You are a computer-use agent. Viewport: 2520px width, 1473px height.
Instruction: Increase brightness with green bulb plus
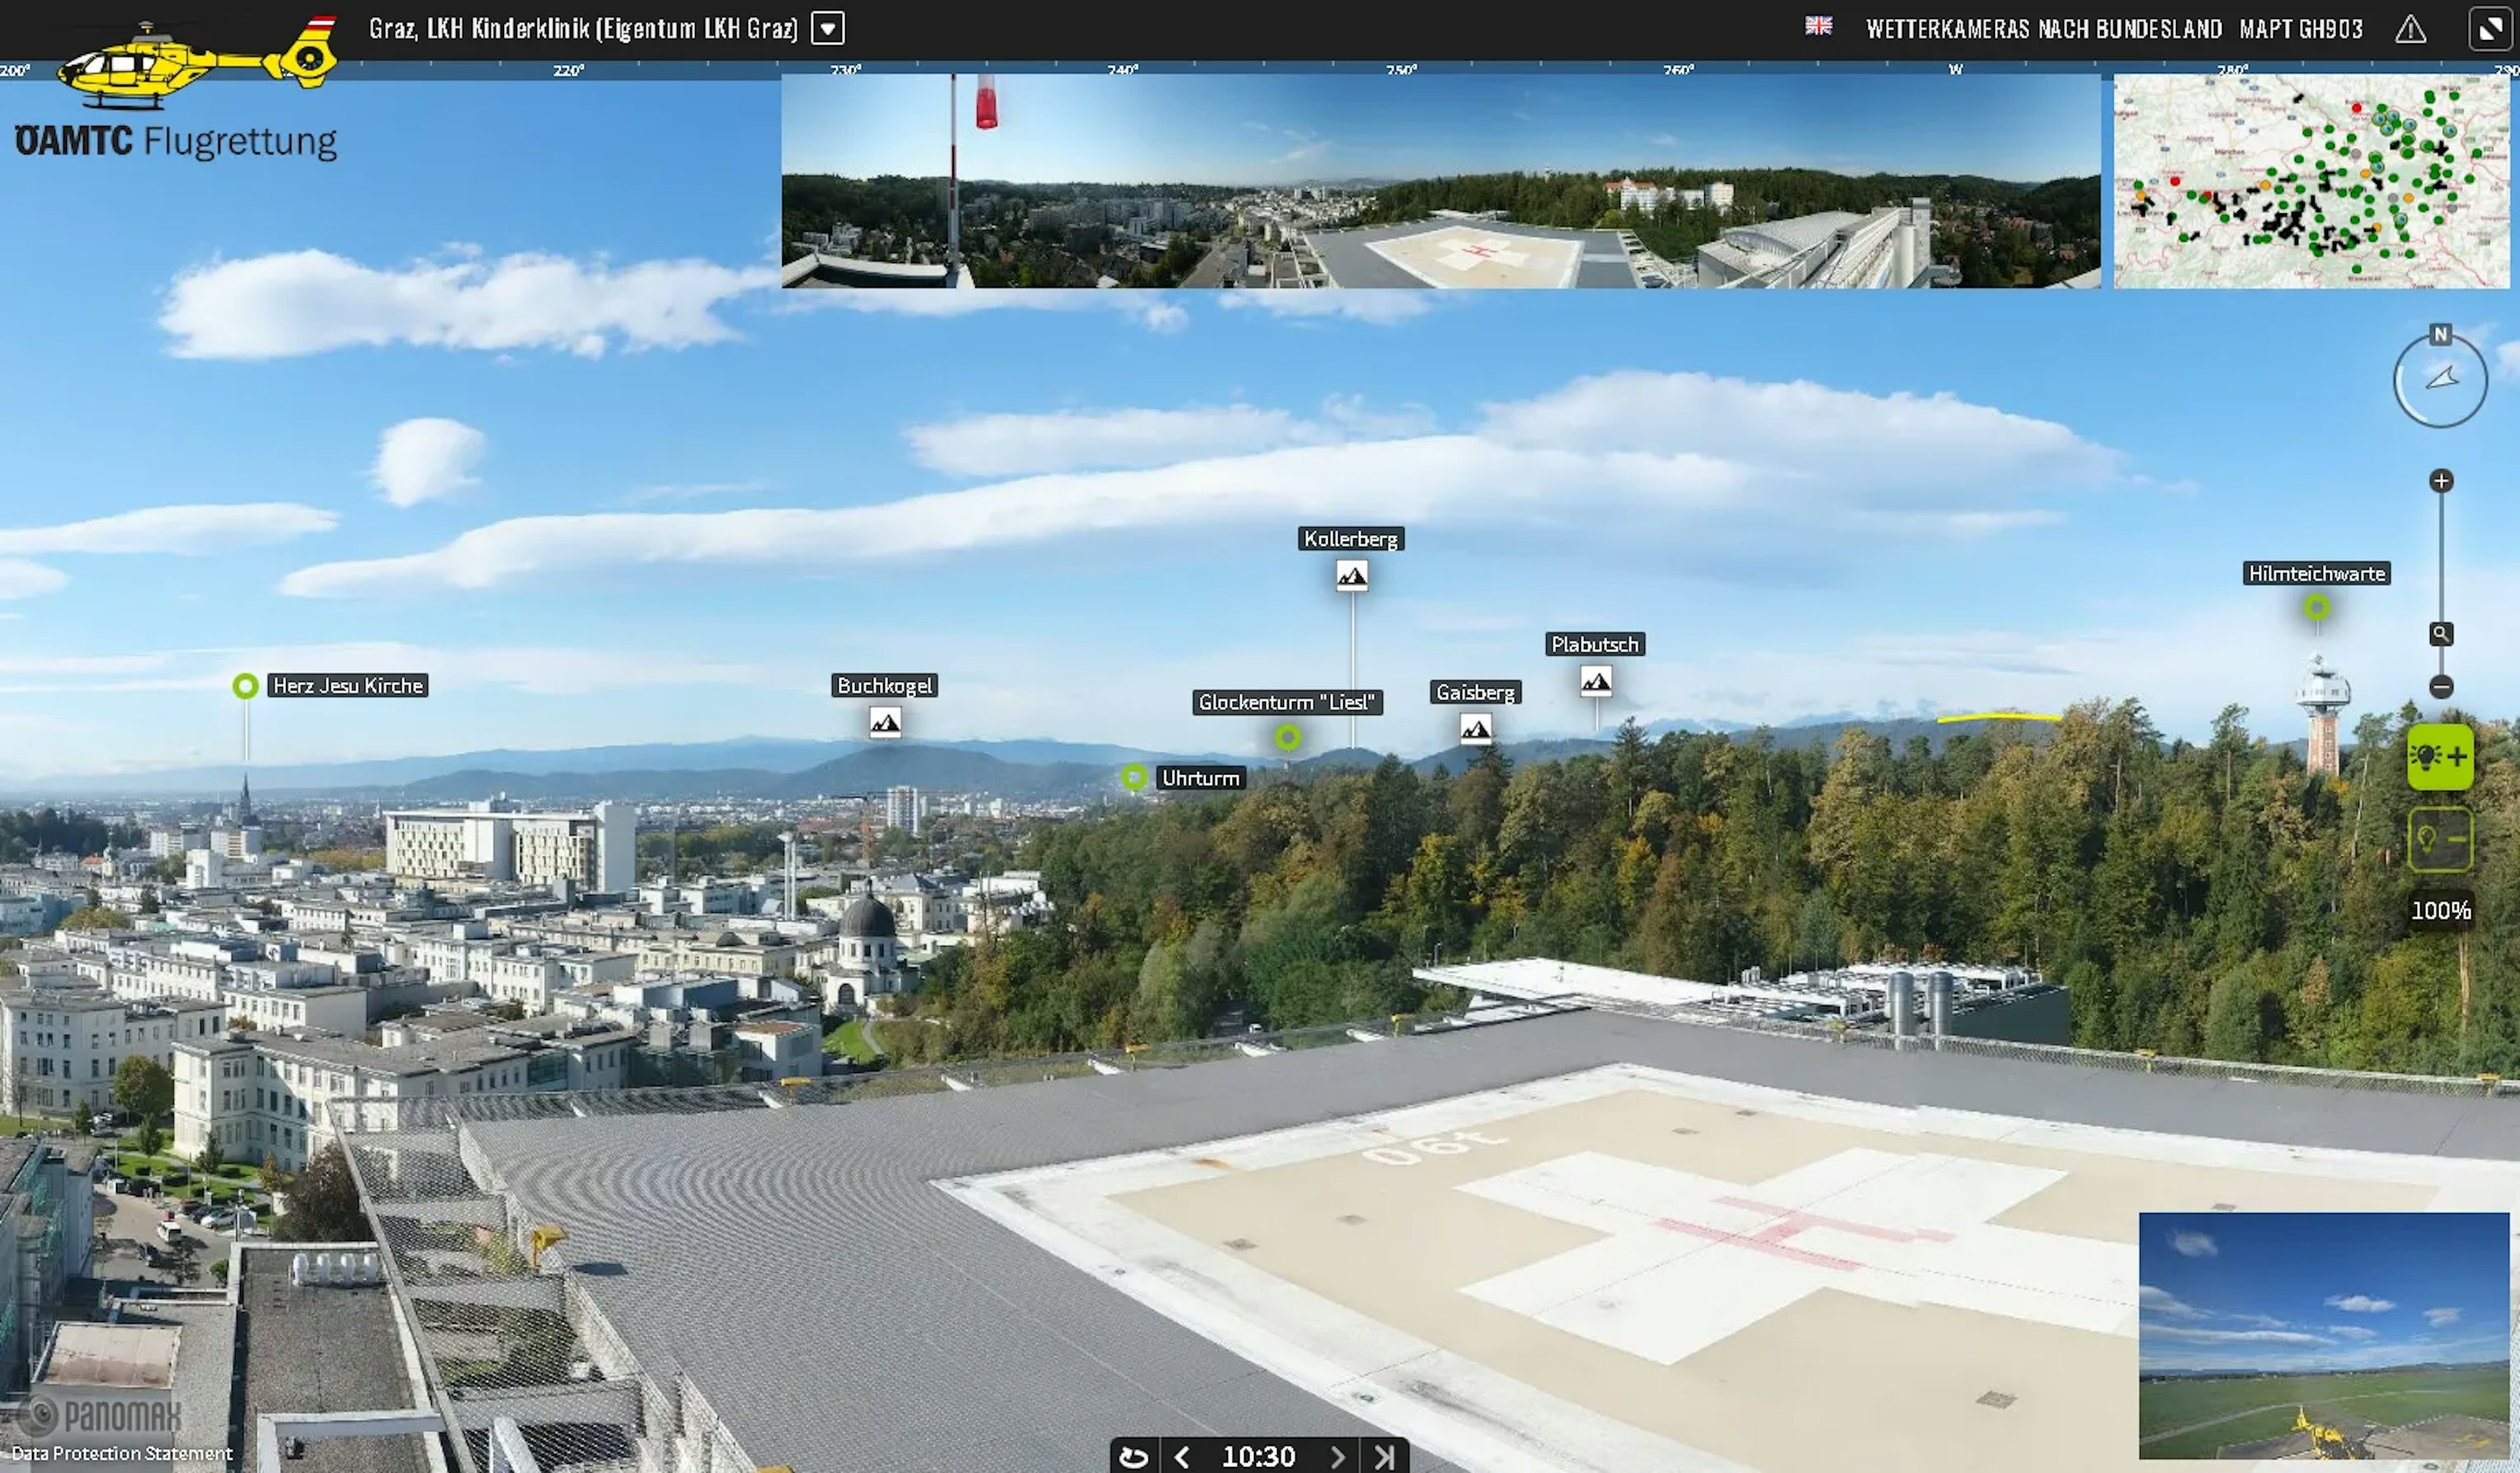(x=2440, y=757)
